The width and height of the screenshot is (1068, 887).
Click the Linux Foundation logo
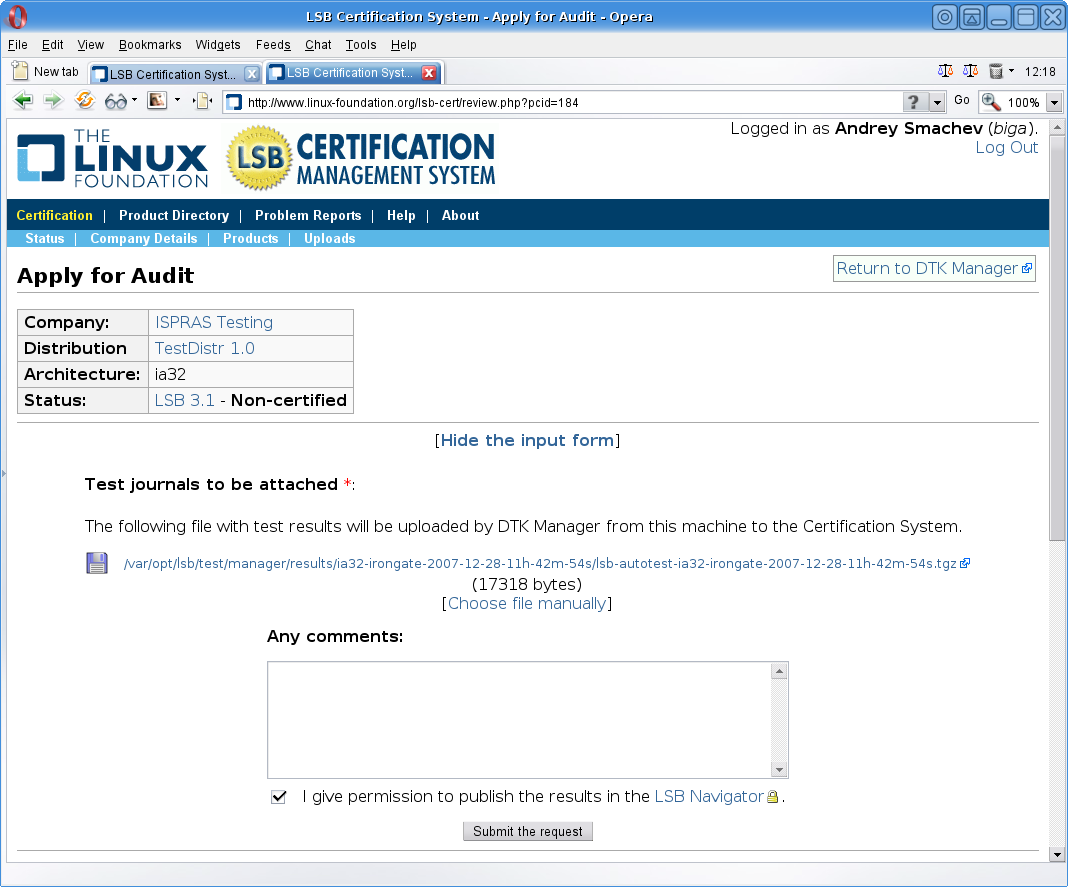[112, 159]
